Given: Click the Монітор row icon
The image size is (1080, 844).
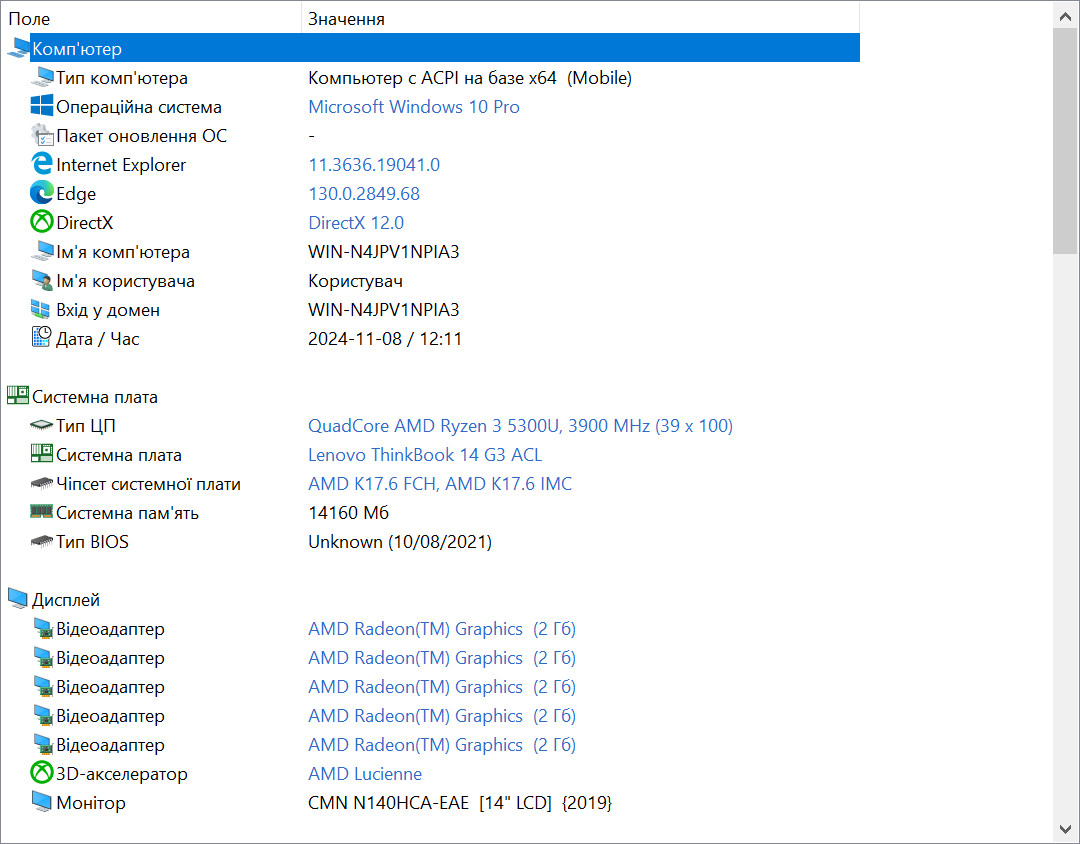Looking at the screenshot, I should click(x=42, y=802).
